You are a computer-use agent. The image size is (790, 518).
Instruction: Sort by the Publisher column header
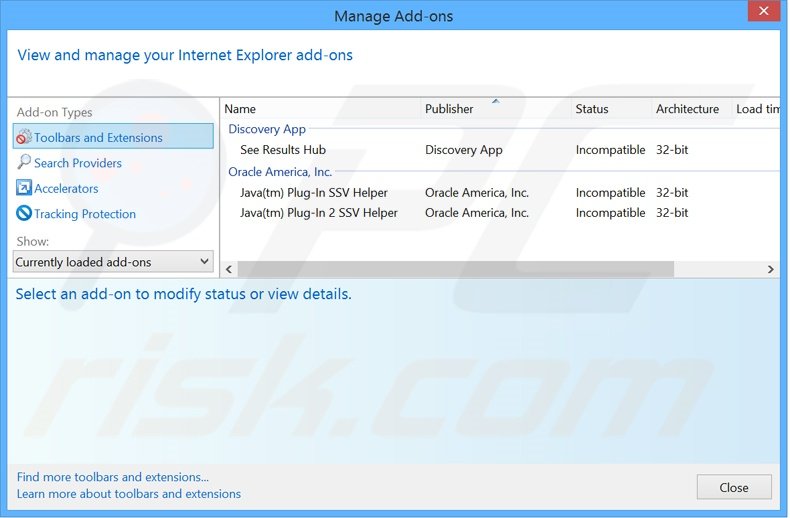[x=496, y=109]
